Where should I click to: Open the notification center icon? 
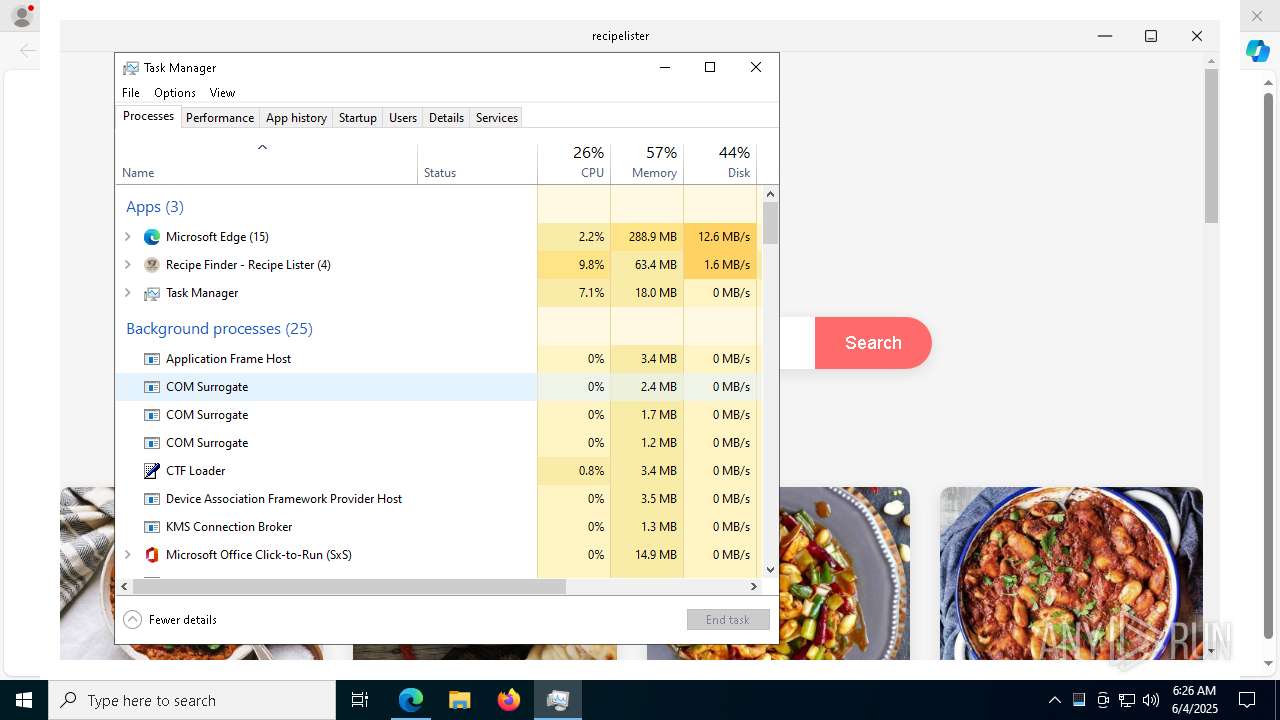coord(1247,700)
